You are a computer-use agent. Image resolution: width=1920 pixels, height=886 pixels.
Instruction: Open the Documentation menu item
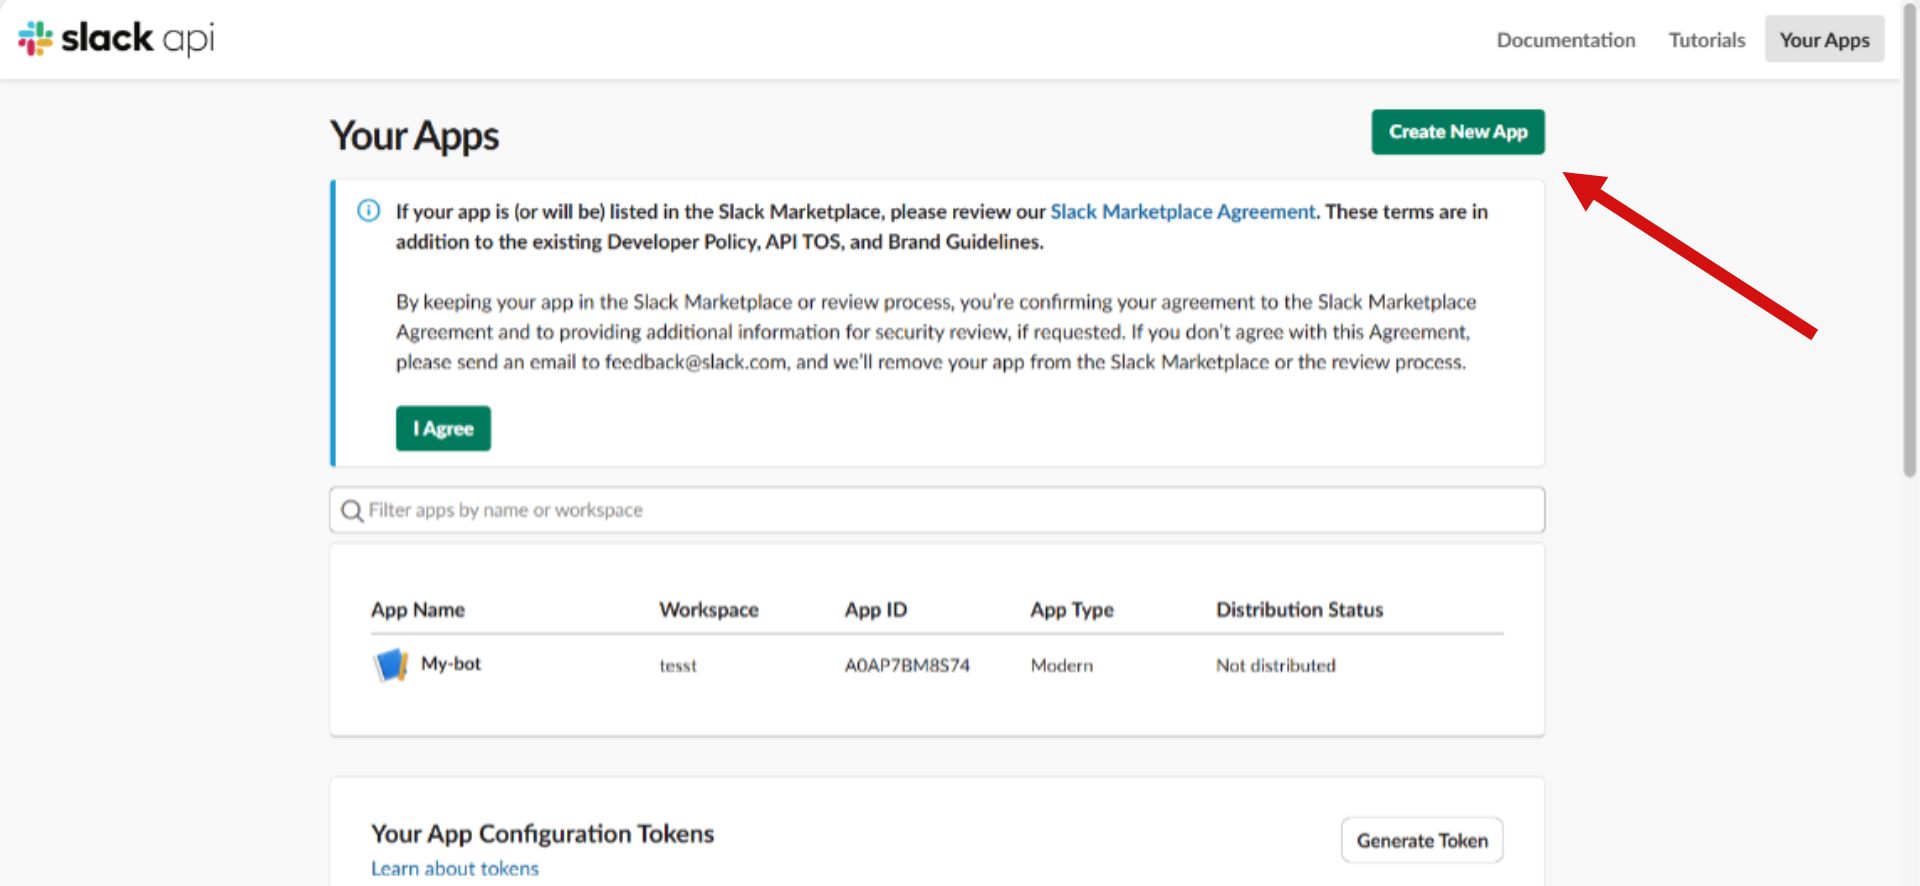(1566, 40)
